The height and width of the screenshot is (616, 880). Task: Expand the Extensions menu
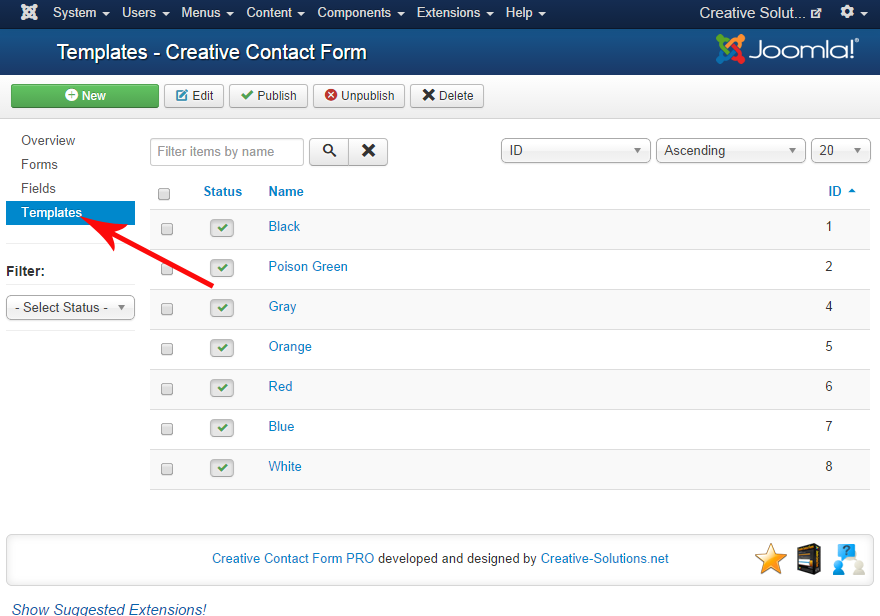pyautogui.click(x=455, y=12)
